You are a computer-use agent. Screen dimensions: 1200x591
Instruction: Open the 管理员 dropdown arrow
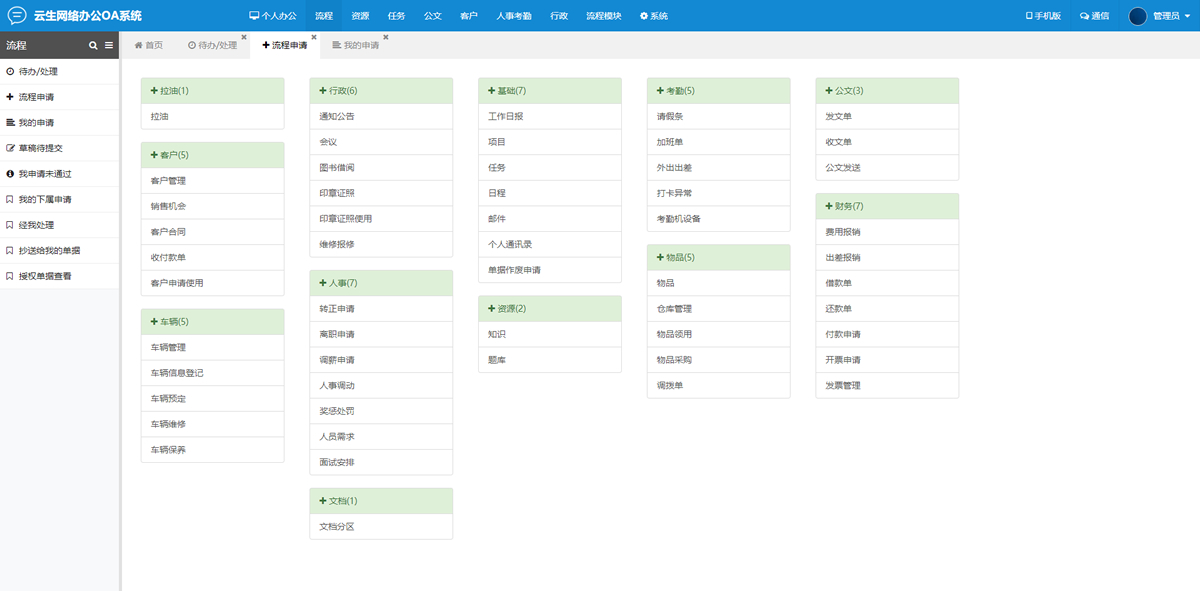(1187, 16)
